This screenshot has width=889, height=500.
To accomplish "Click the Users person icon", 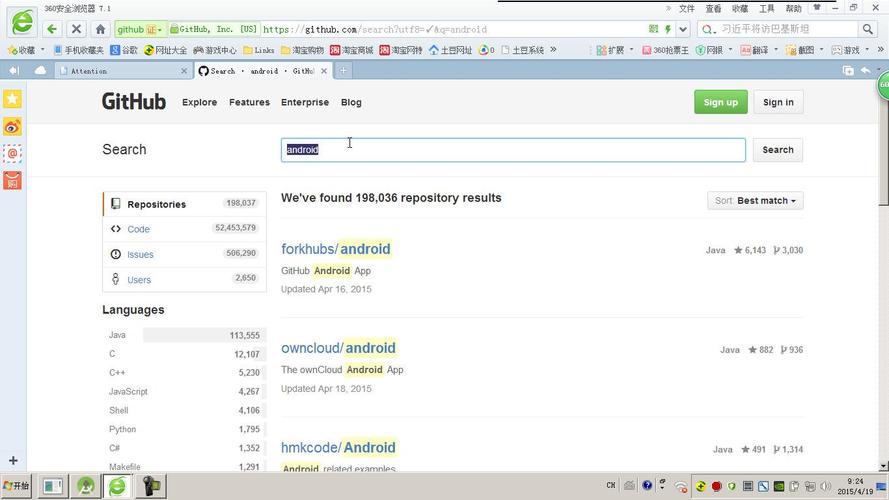I will click(116, 279).
